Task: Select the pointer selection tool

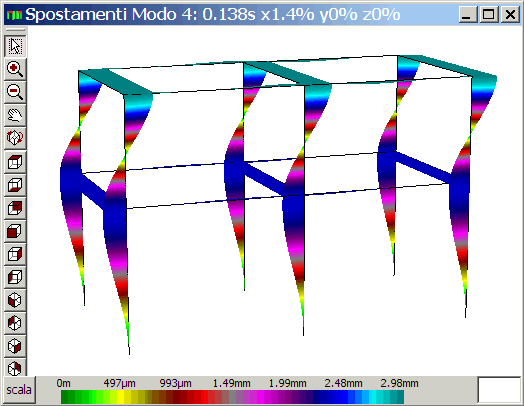Action: click(x=15, y=46)
